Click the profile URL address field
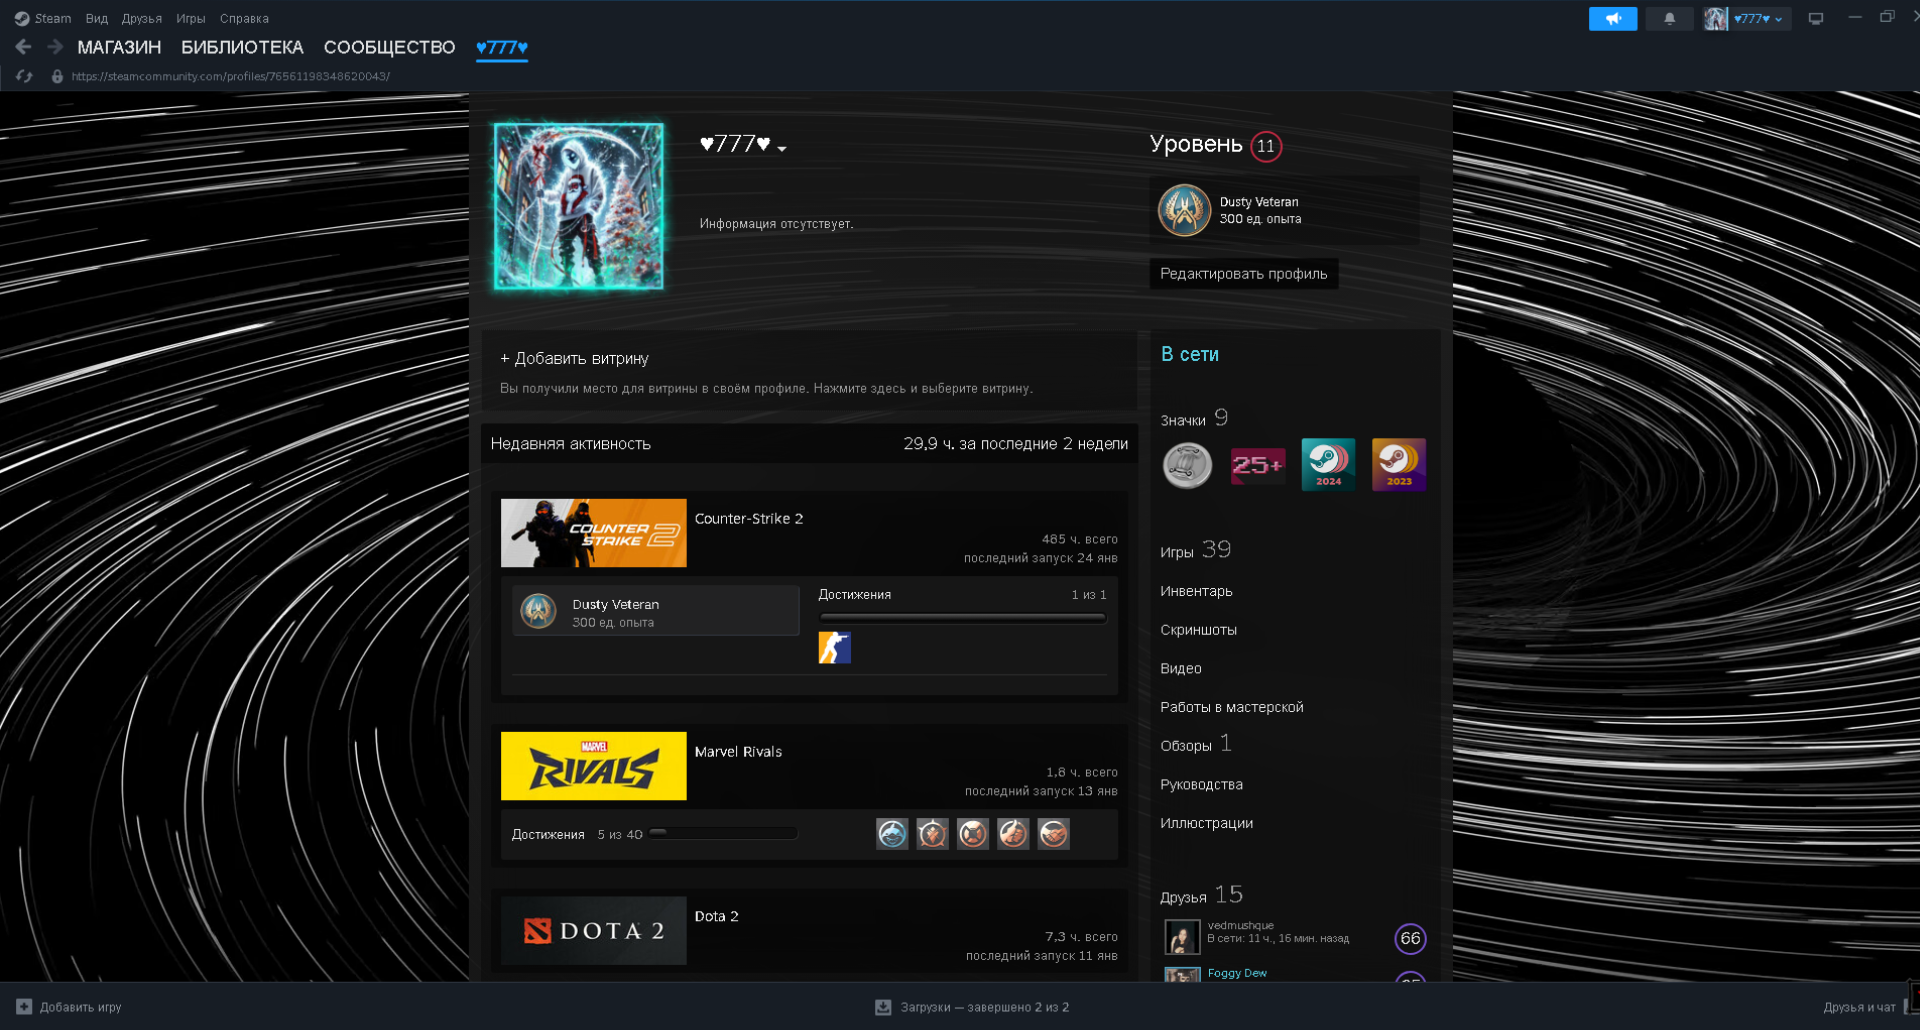This screenshot has width=1920, height=1030. [x=230, y=76]
